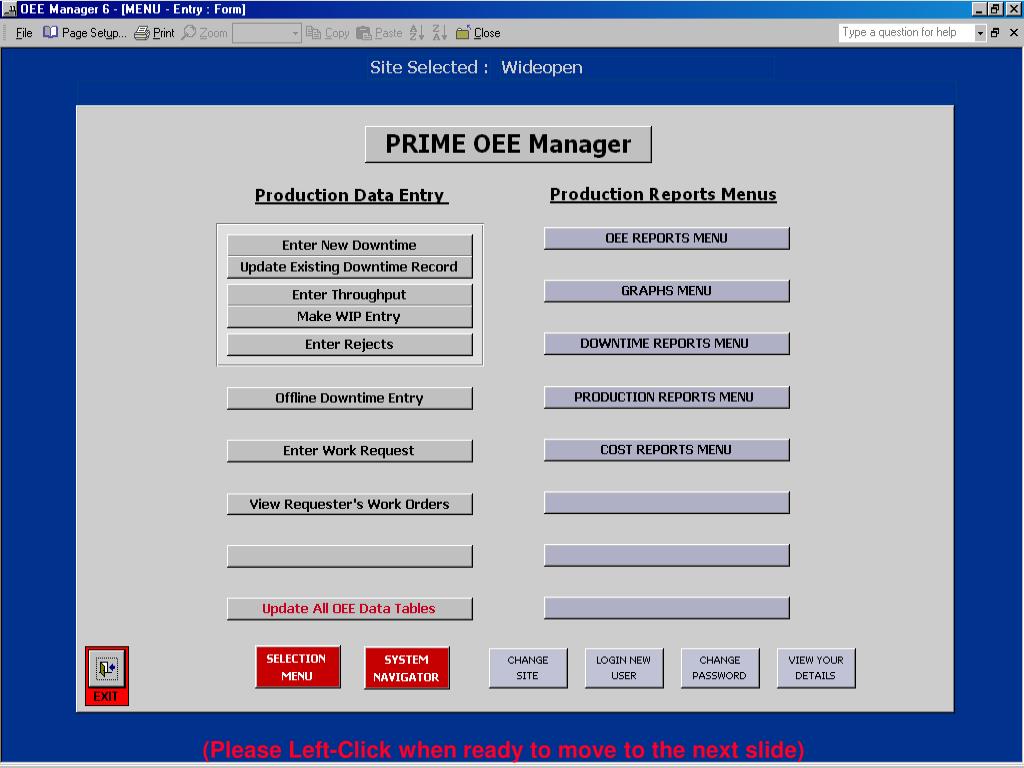Open the DOWNTIME REPORTS MENU
The width and height of the screenshot is (1024, 768).
667,344
